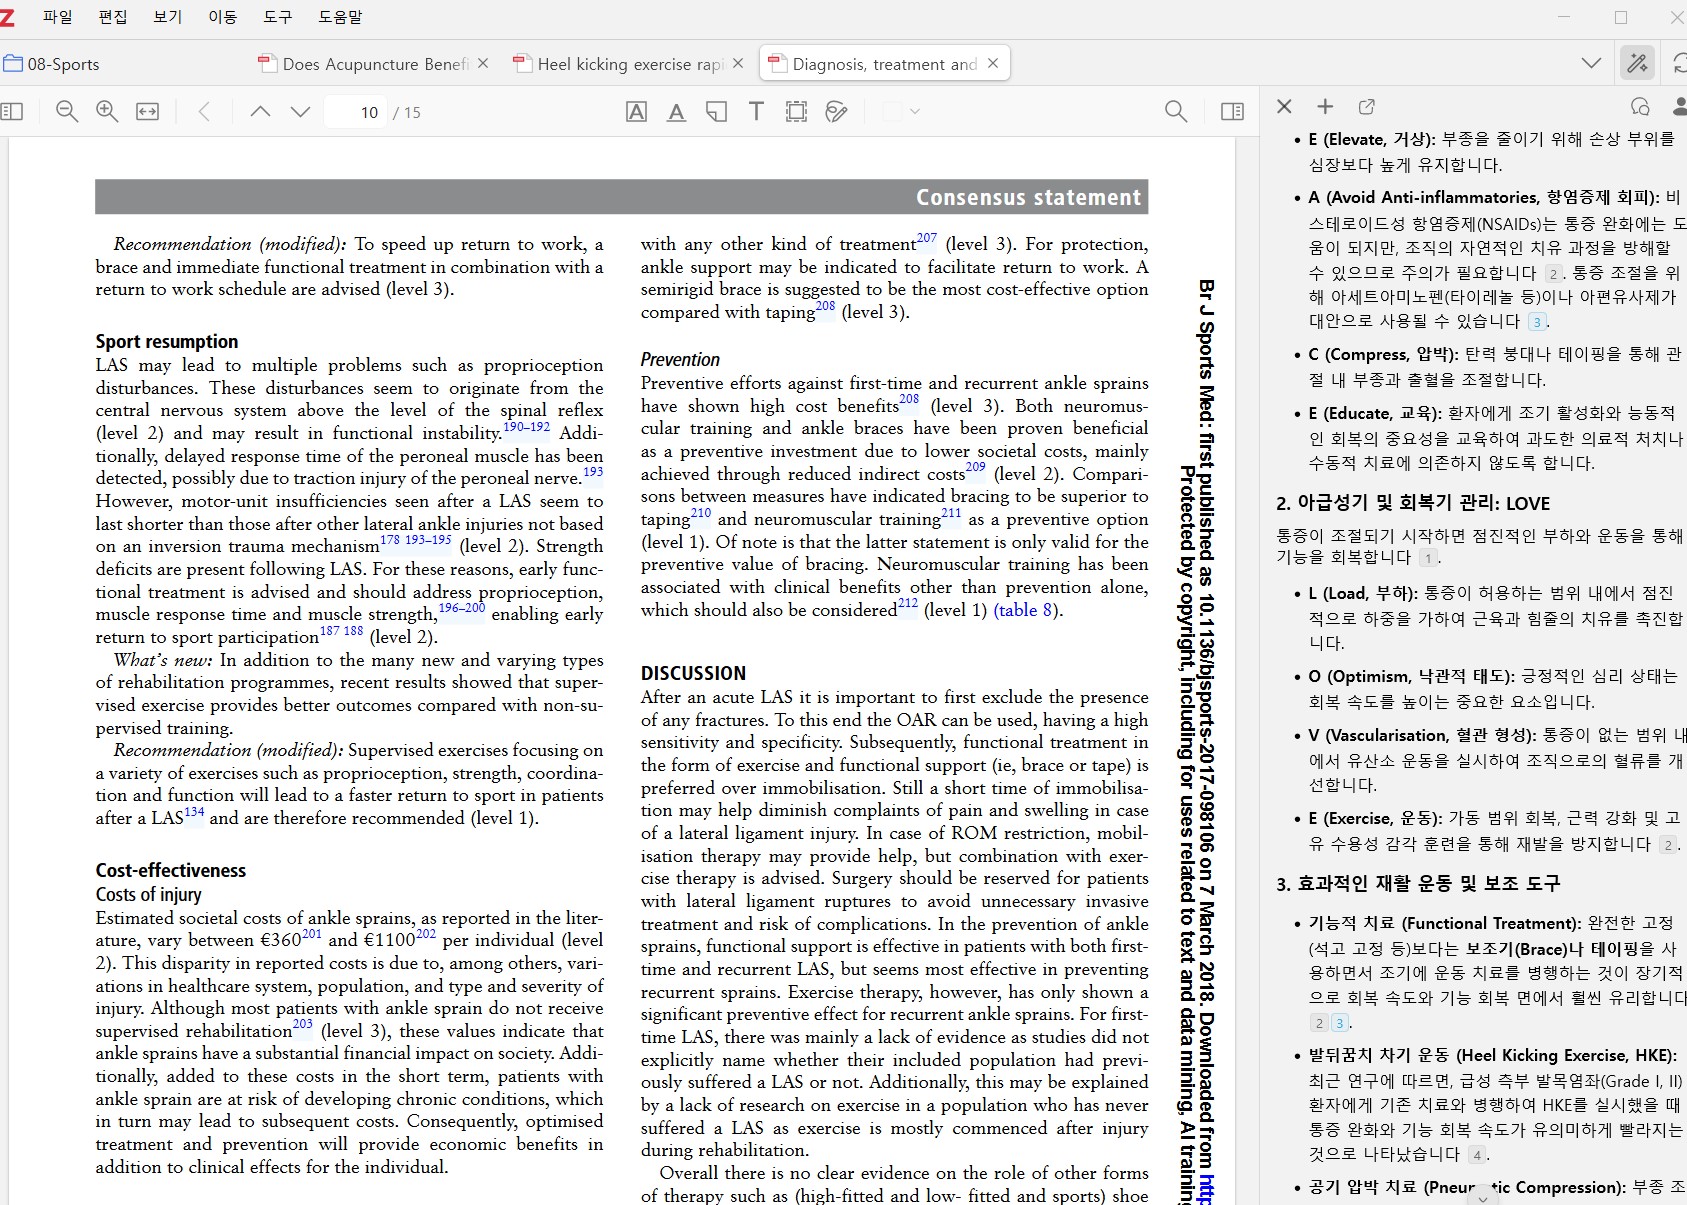The width and height of the screenshot is (1687, 1205).
Task: Select the Area selection tool
Action: (x=796, y=112)
